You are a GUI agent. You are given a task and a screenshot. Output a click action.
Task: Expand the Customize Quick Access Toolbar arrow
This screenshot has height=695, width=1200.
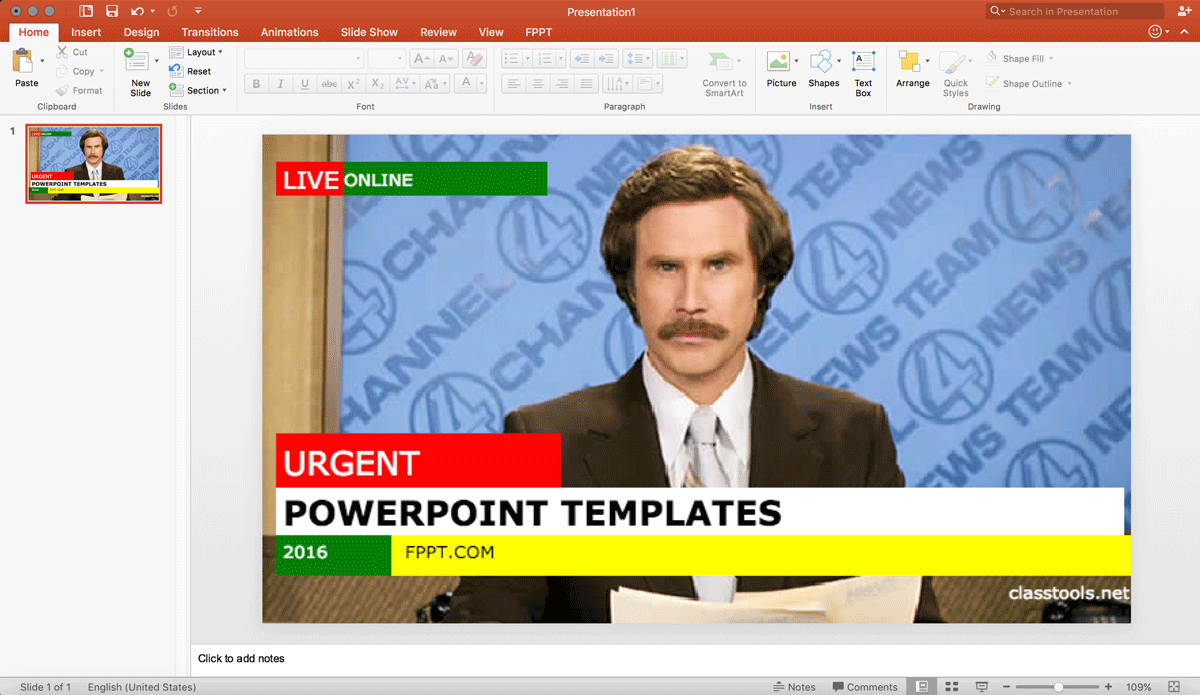click(198, 11)
